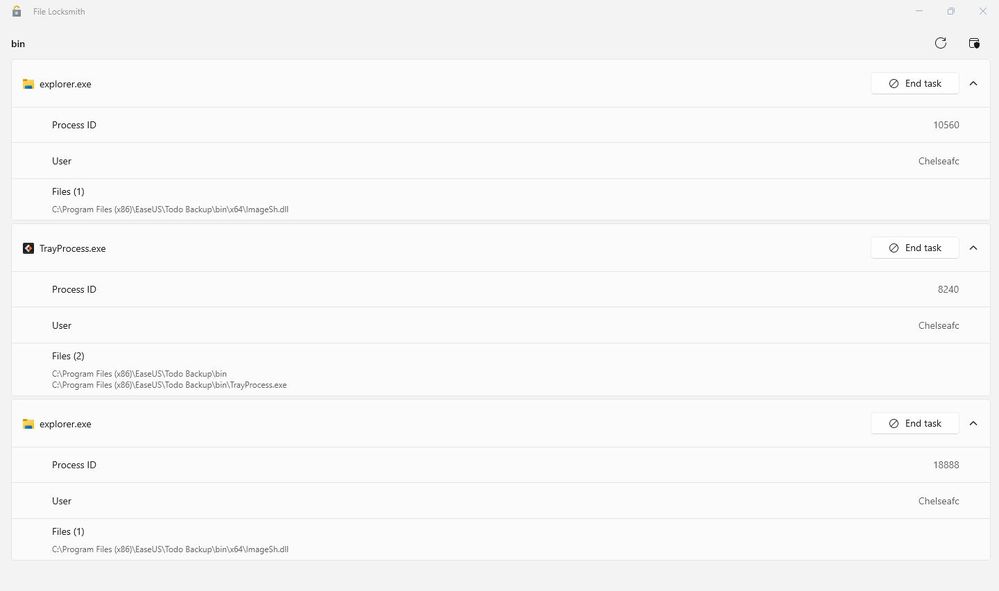Click the TrayProcess.exe process name

(x=72, y=248)
